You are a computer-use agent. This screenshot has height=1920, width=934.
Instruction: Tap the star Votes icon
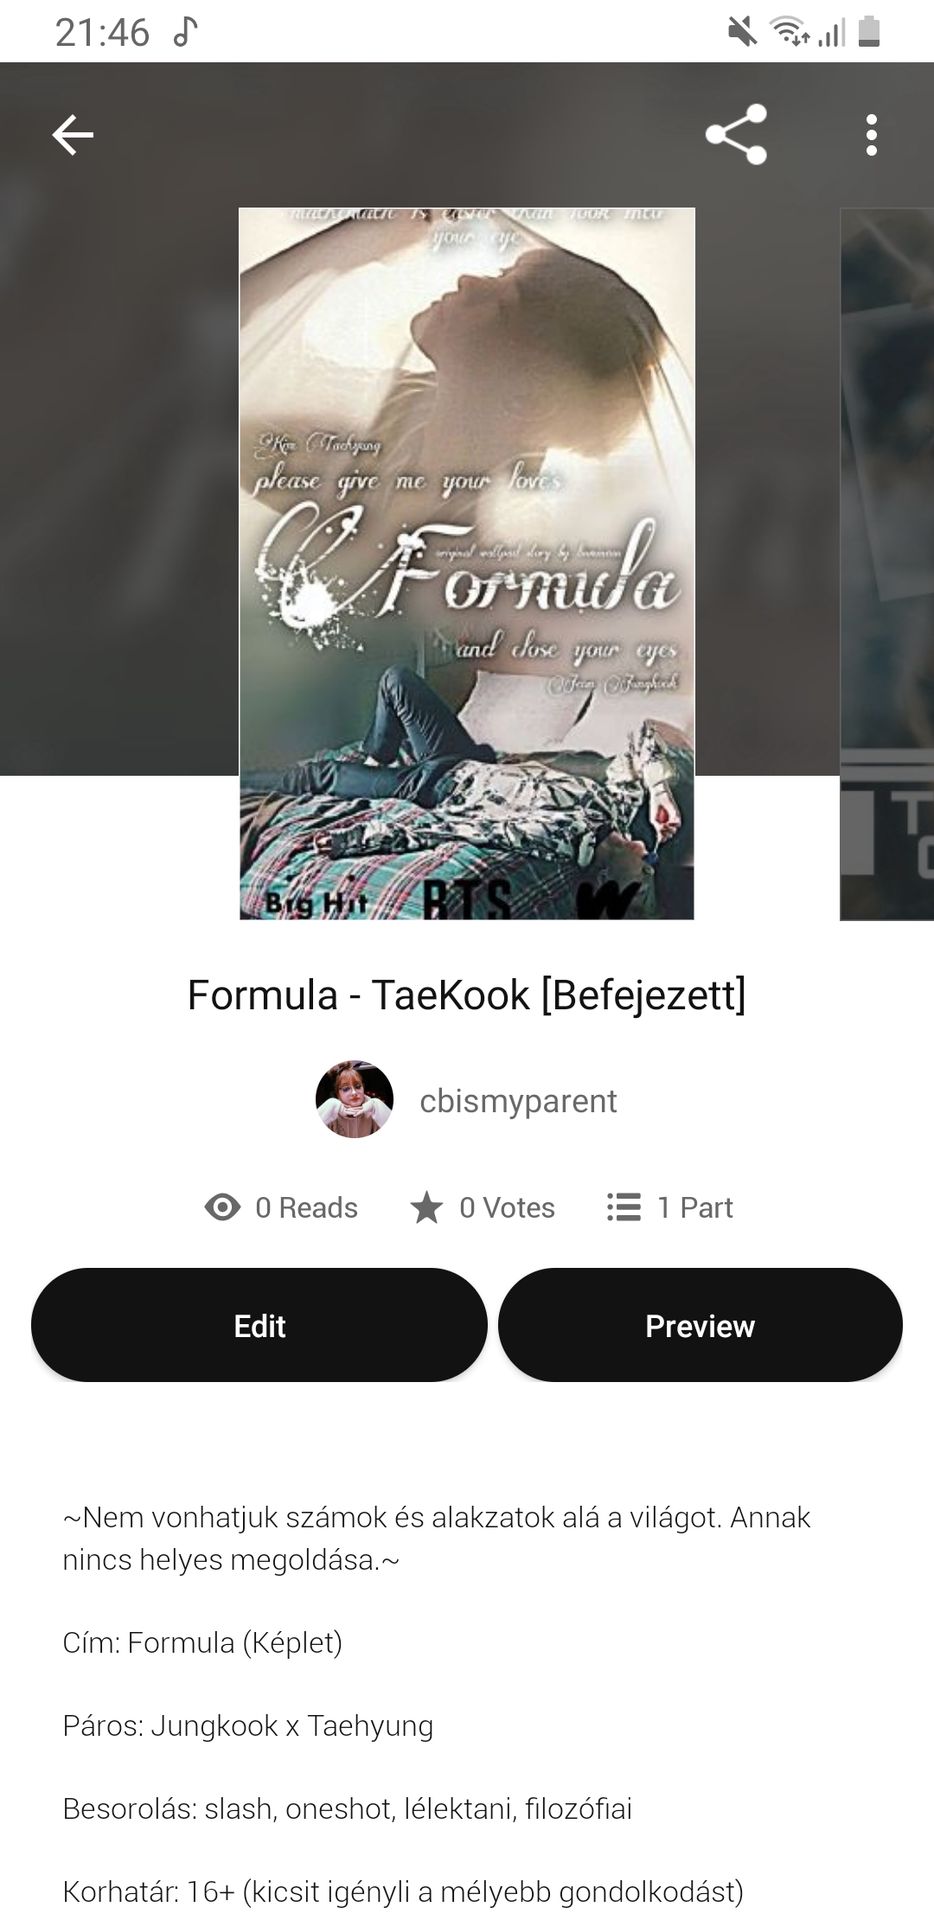click(426, 1207)
